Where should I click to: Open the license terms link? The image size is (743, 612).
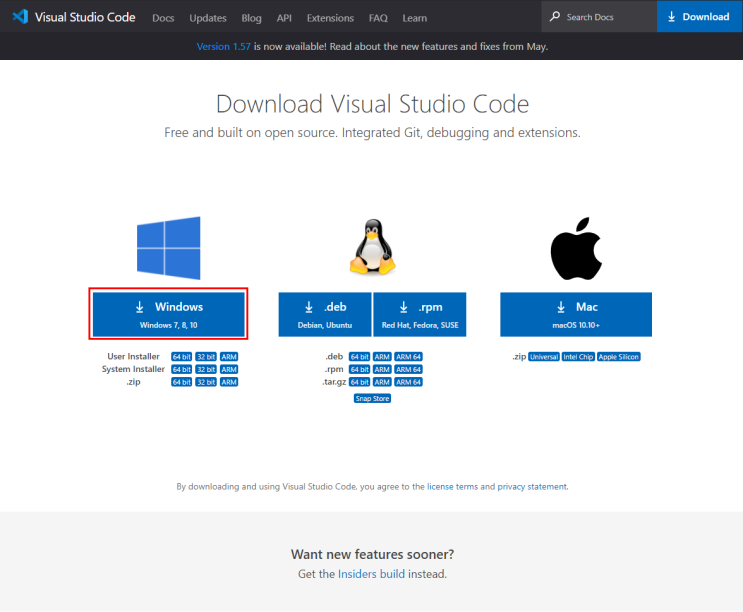[453, 486]
